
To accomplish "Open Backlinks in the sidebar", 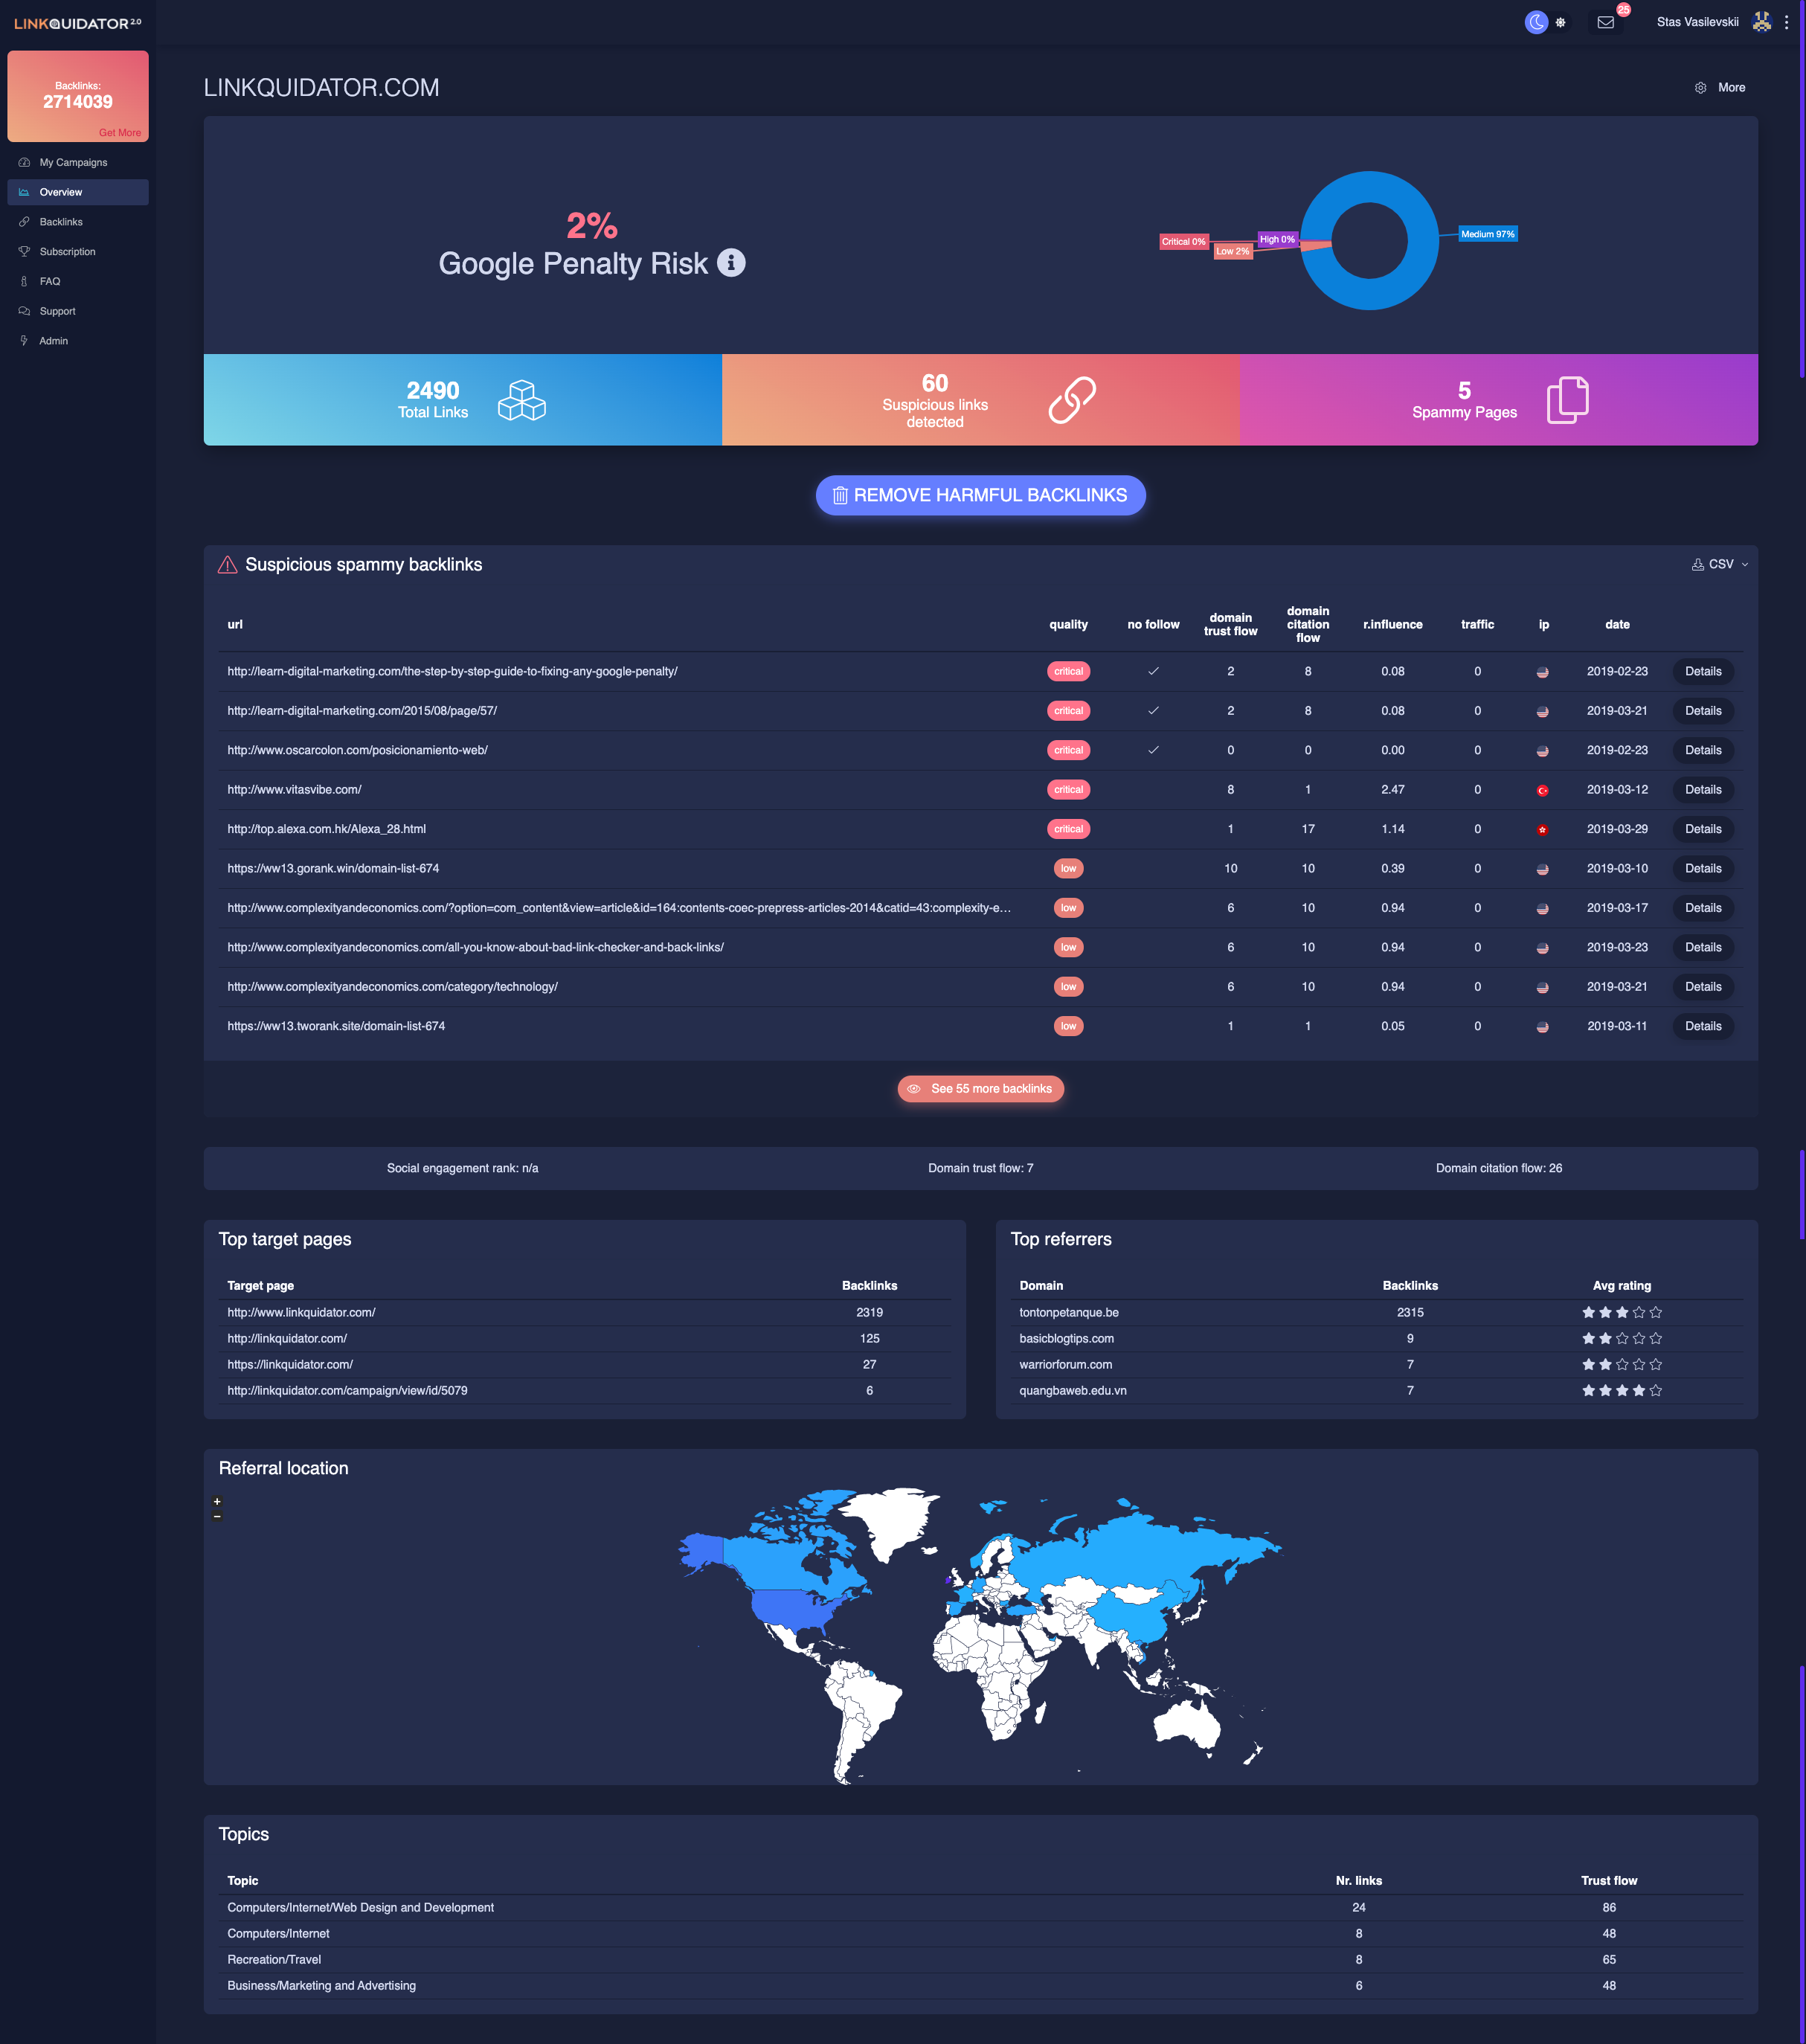I will pyautogui.click(x=61, y=222).
